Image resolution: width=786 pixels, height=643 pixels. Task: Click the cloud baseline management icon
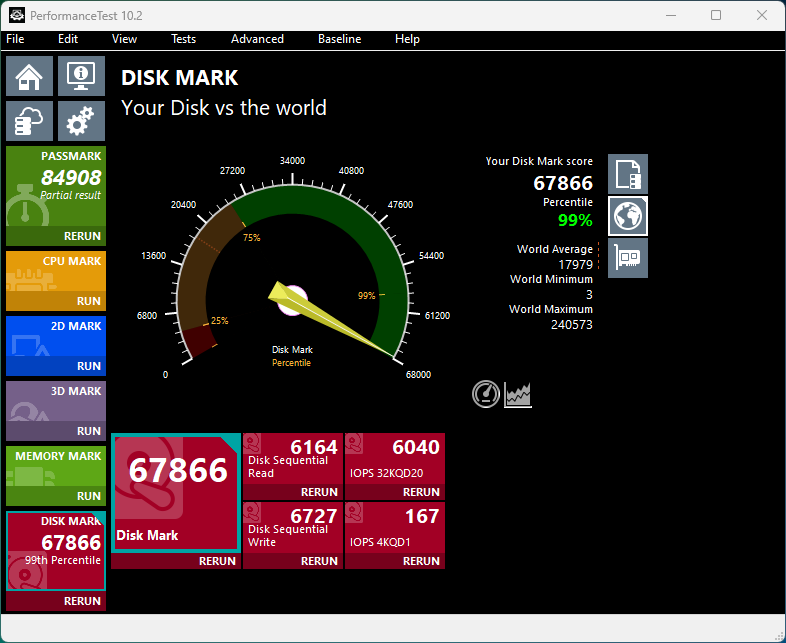click(30, 121)
